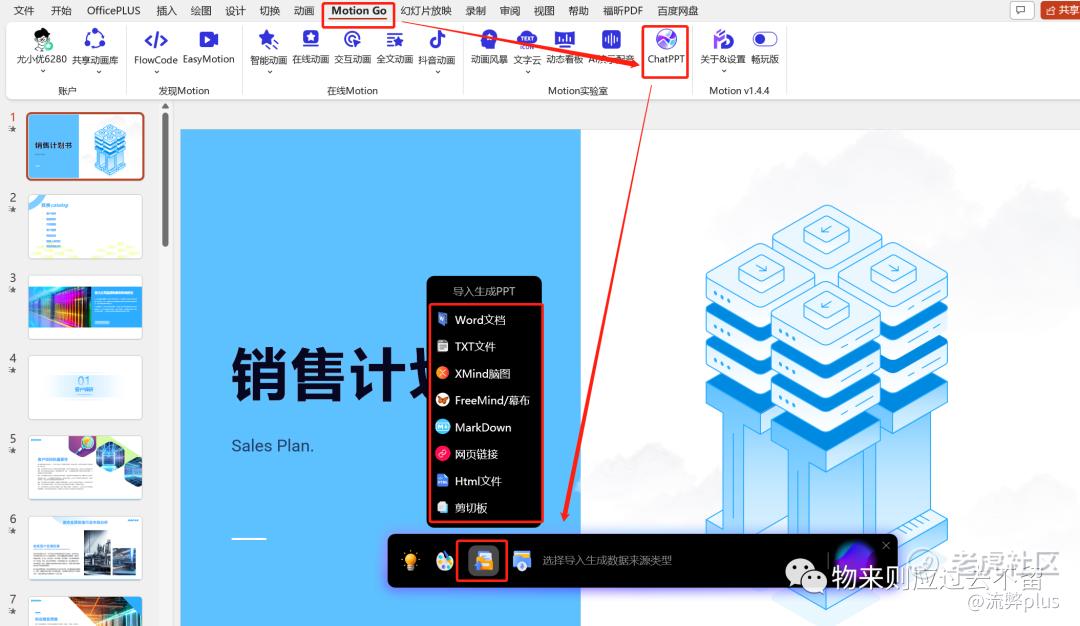Open the 设计 tab

[x=236, y=10]
